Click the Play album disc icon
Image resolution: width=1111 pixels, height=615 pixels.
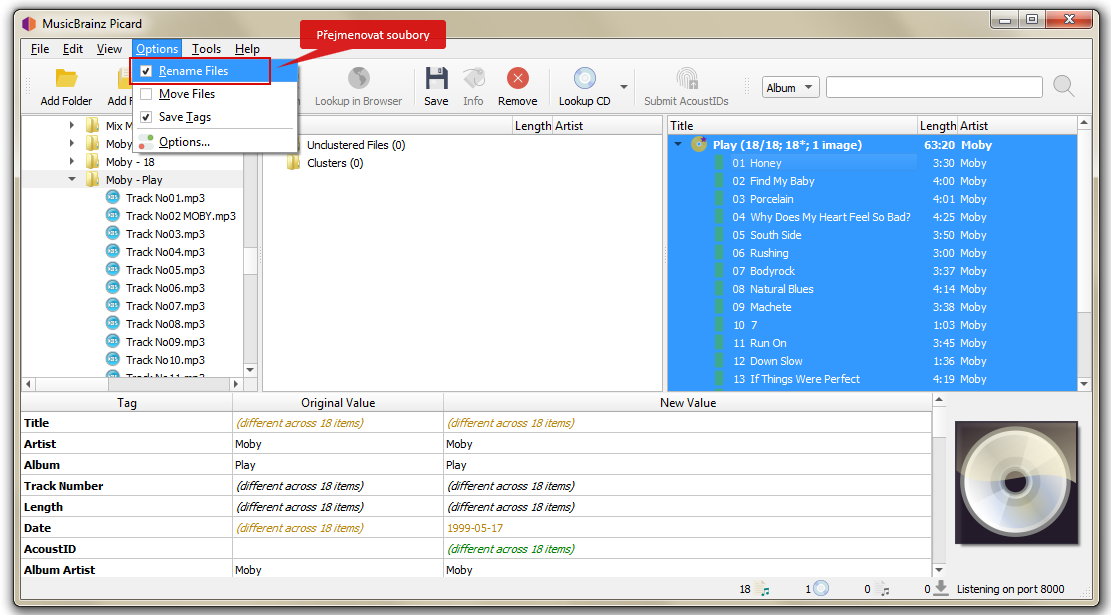pos(699,145)
